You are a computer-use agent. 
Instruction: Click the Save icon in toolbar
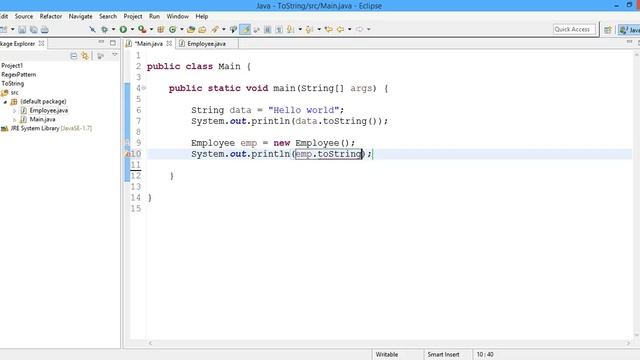22,29
